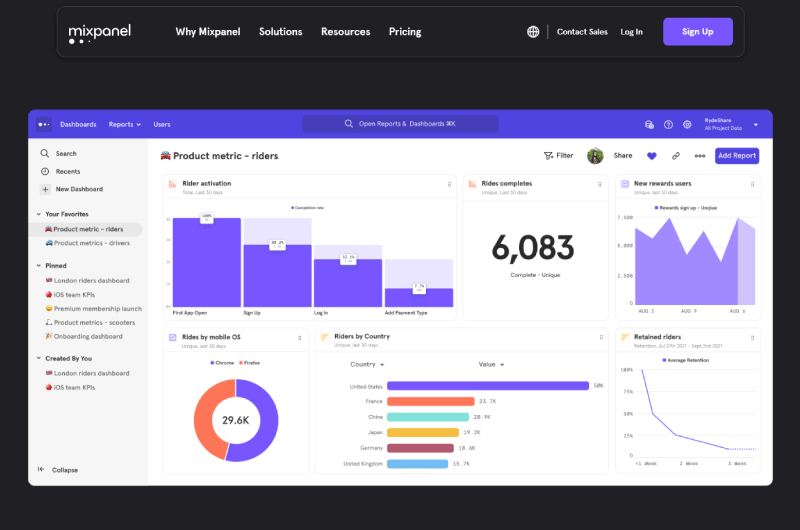This screenshot has height=530, width=800.
Task: Open the Resources menu
Action: [x=345, y=32]
